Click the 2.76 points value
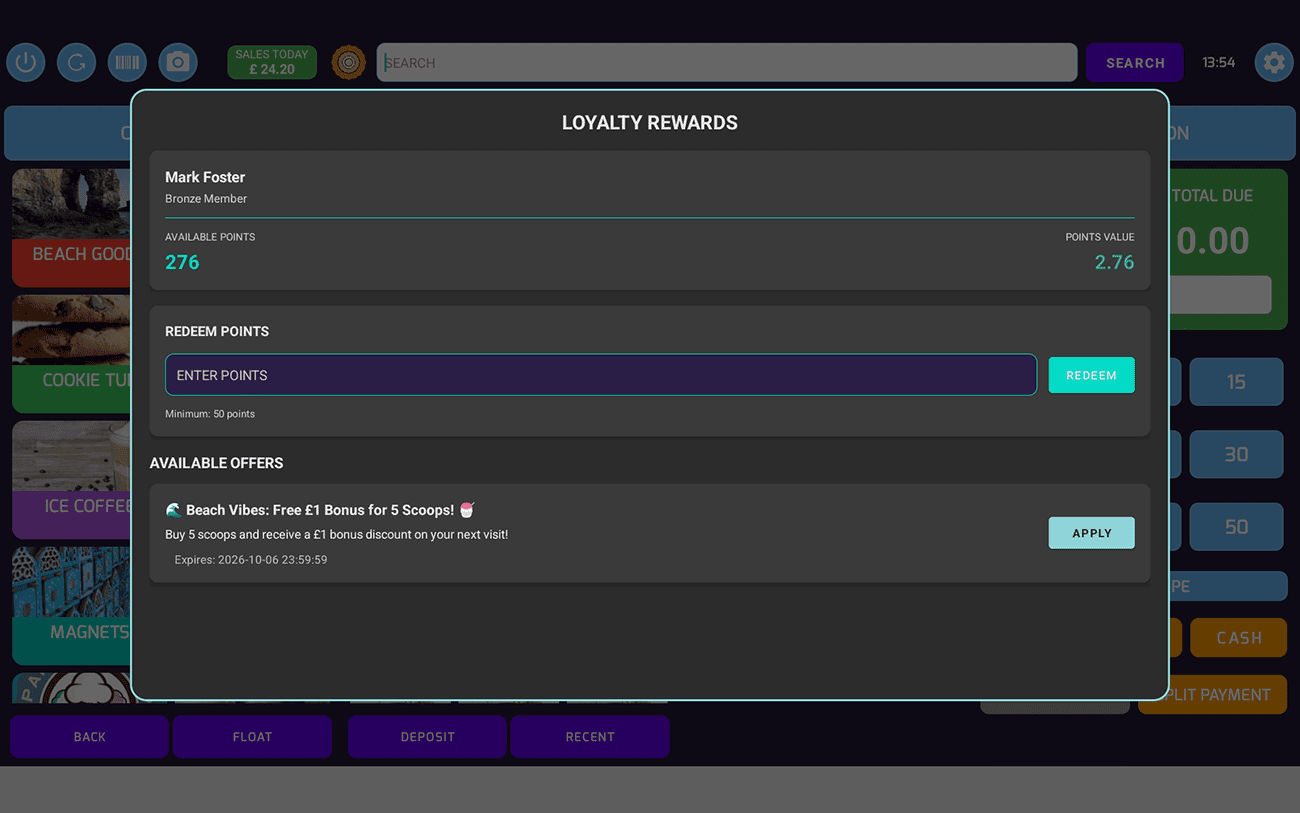The image size is (1300, 813). point(1114,262)
